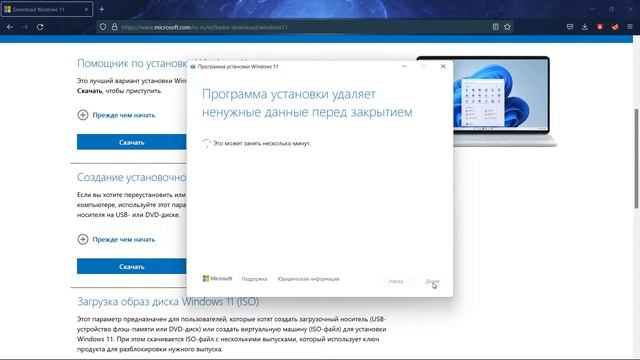Click the page vertical scrollbar thumb
The image size is (640, 360).
[636, 158]
